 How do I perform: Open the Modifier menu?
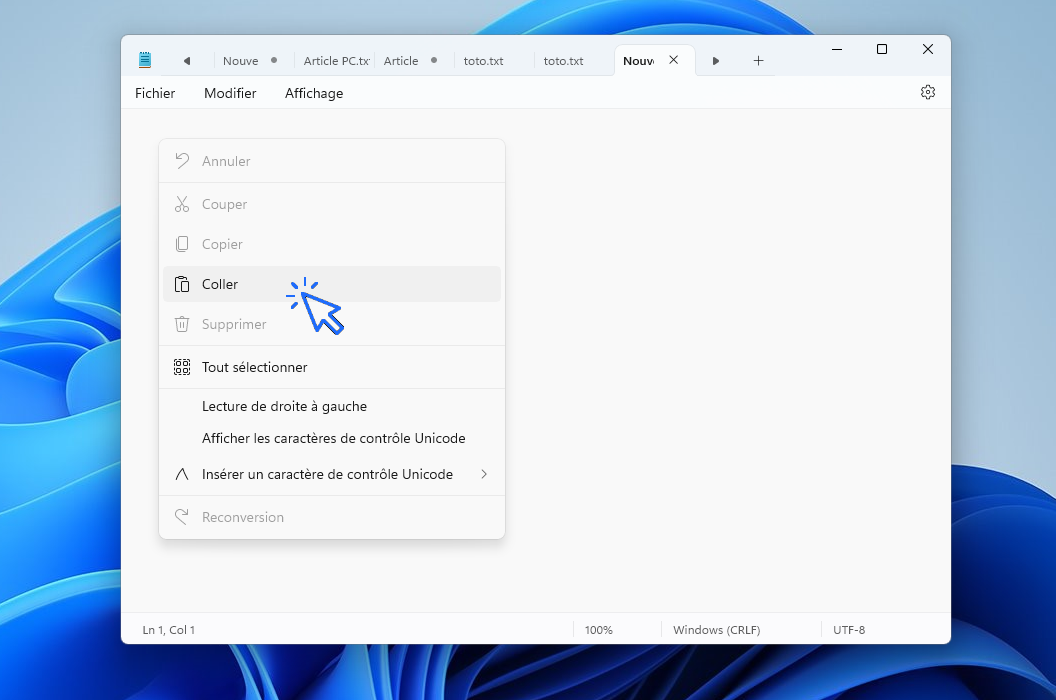[230, 93]
